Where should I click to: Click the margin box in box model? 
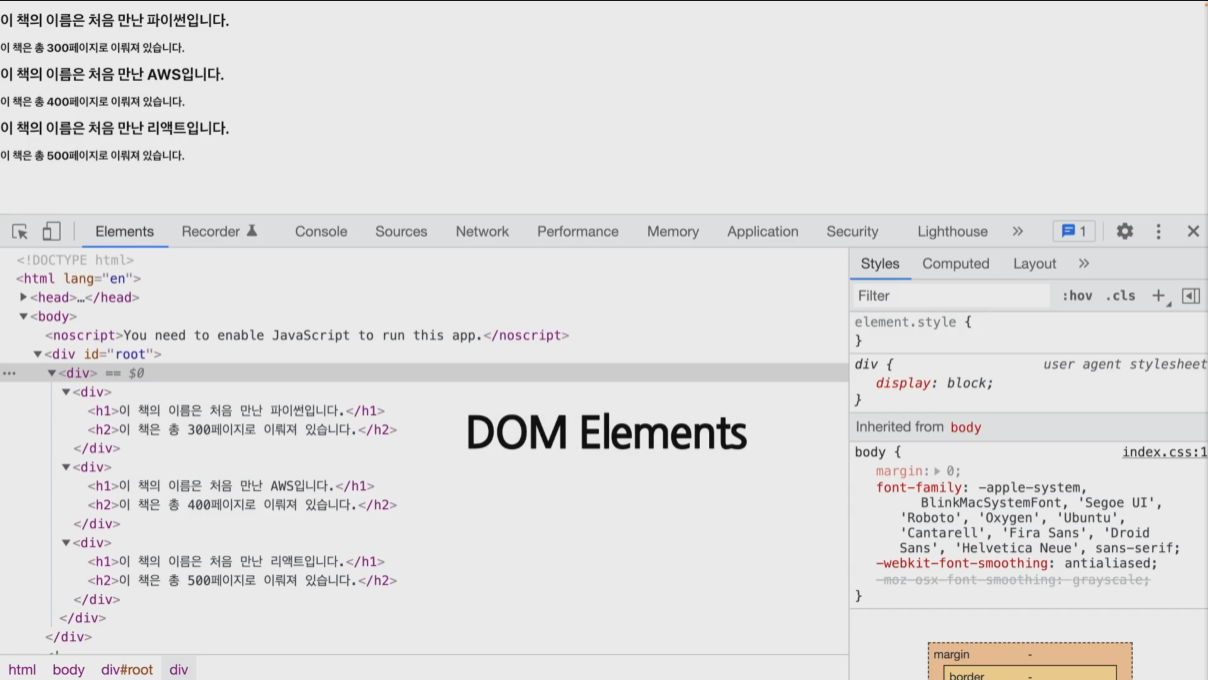click(x=1030, y=654)
